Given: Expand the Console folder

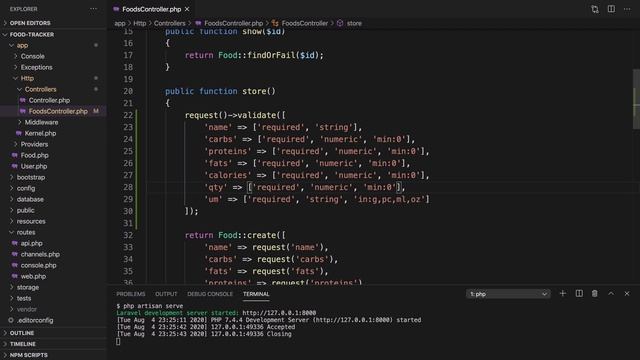Looking at the screenshot, I should (x=32, y=56).
